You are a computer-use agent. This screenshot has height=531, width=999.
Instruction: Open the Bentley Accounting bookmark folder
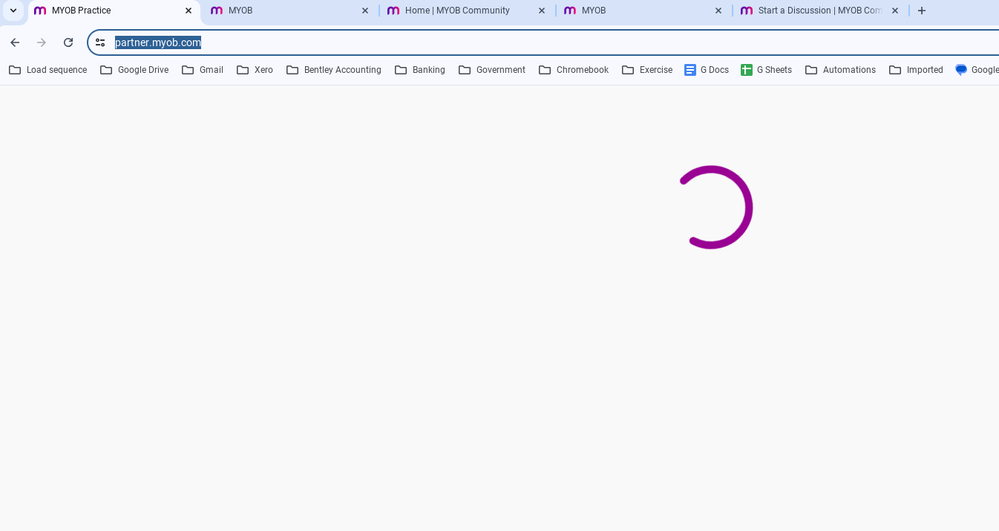click(333, 70)
